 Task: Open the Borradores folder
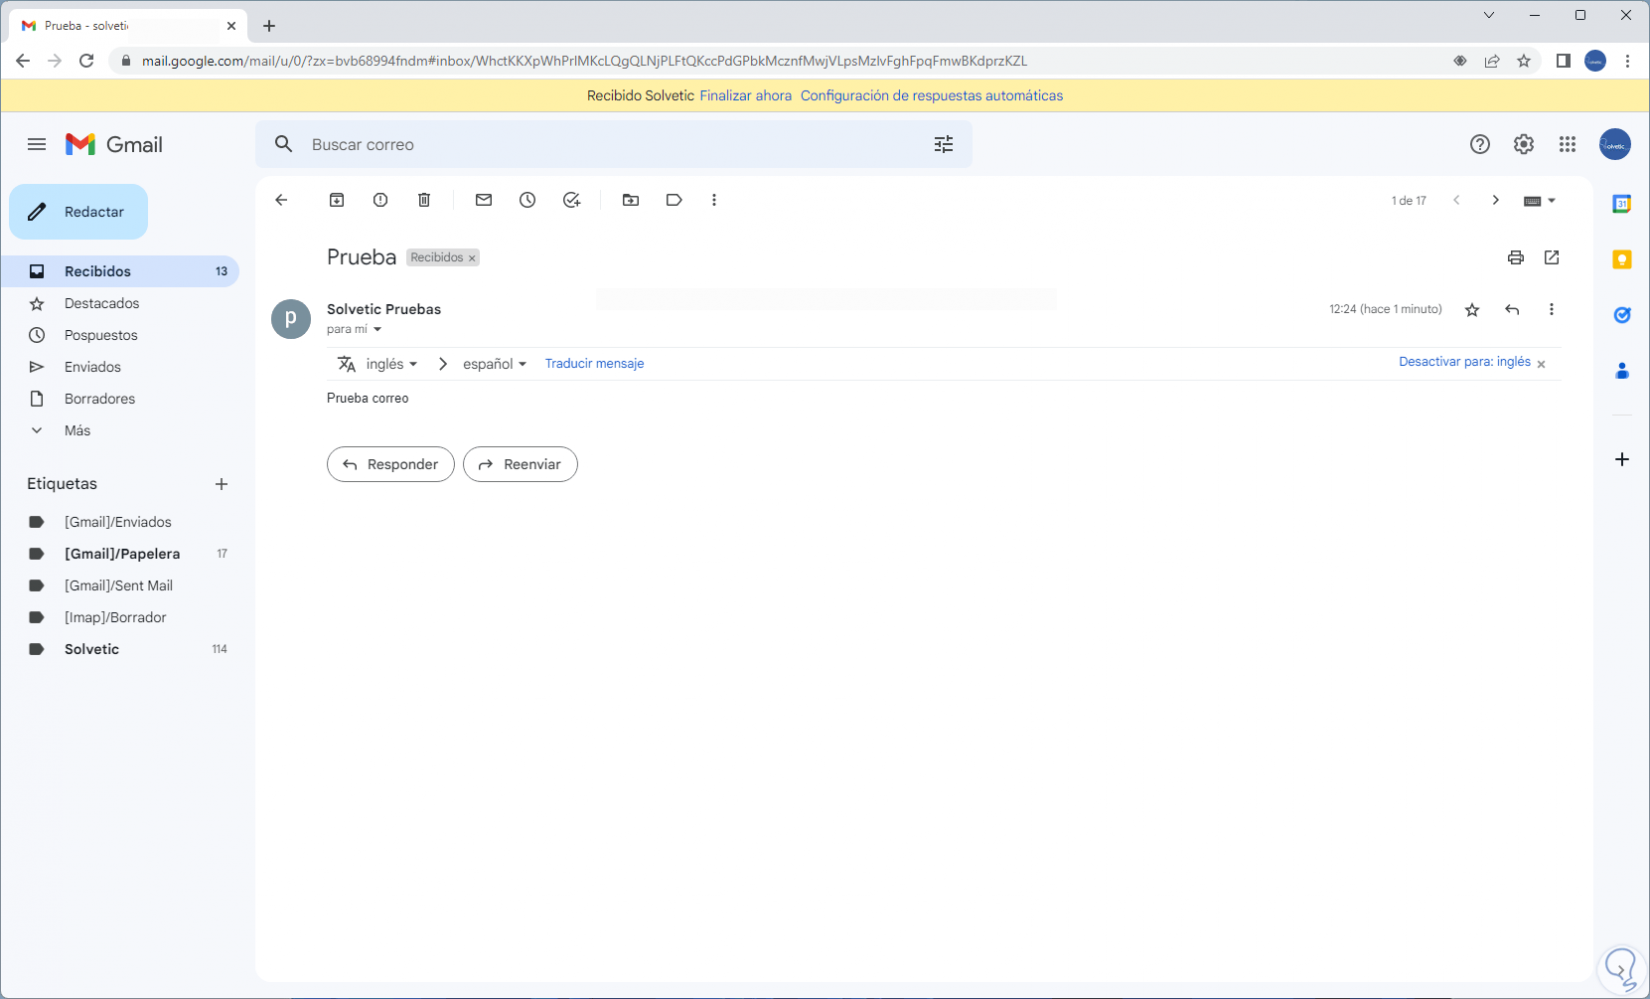click(120, 399)
